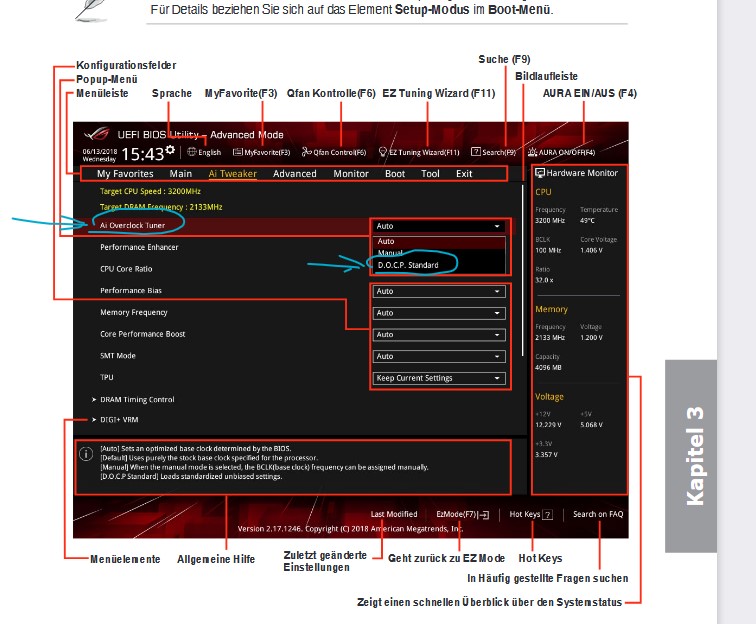Click Target CPU Speed : 3200MHz text
This screenshot has width=756, height=624.
click(x=150, y=191)
